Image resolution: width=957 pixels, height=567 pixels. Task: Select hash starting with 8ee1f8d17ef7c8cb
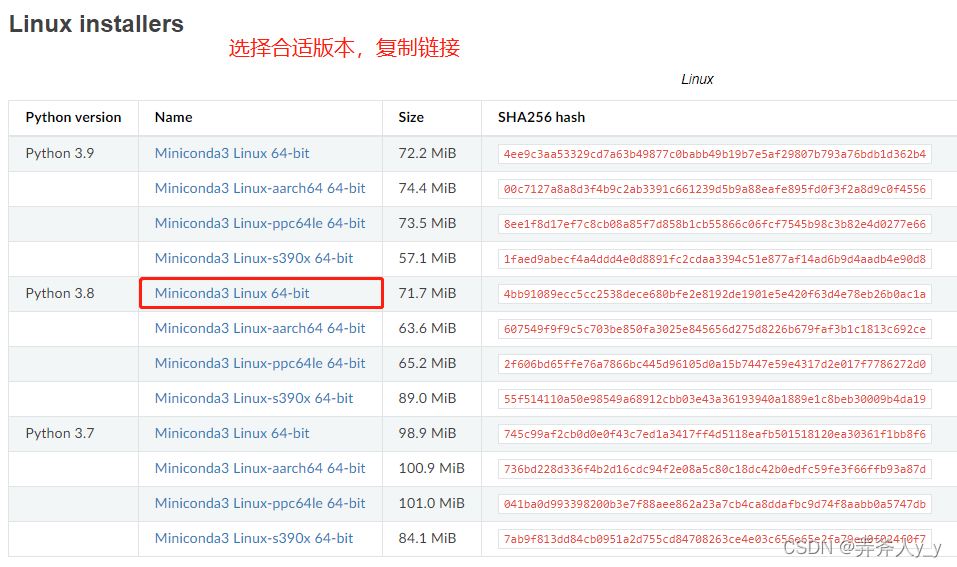(715, 224)
